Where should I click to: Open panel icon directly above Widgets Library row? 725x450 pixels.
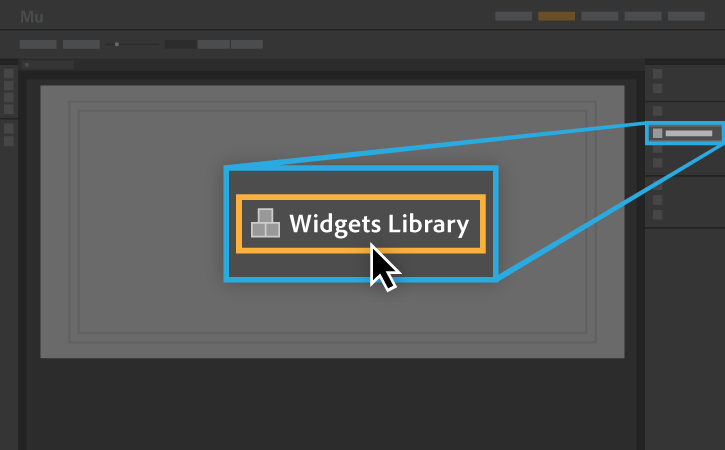[657, 111]
